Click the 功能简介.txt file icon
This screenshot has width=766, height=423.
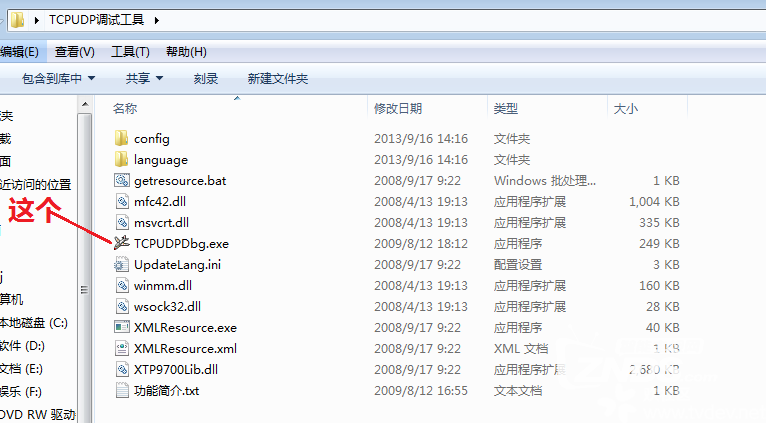[x=122, y=390]
